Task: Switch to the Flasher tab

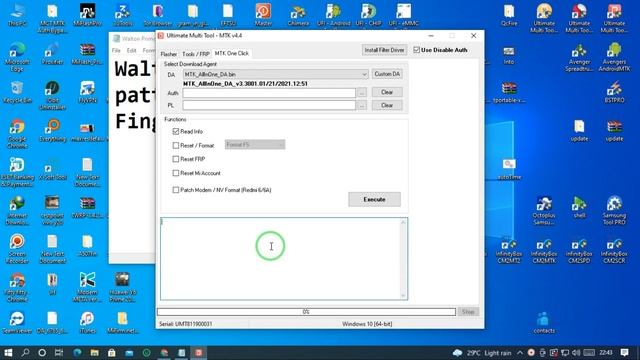Action: 169,54
